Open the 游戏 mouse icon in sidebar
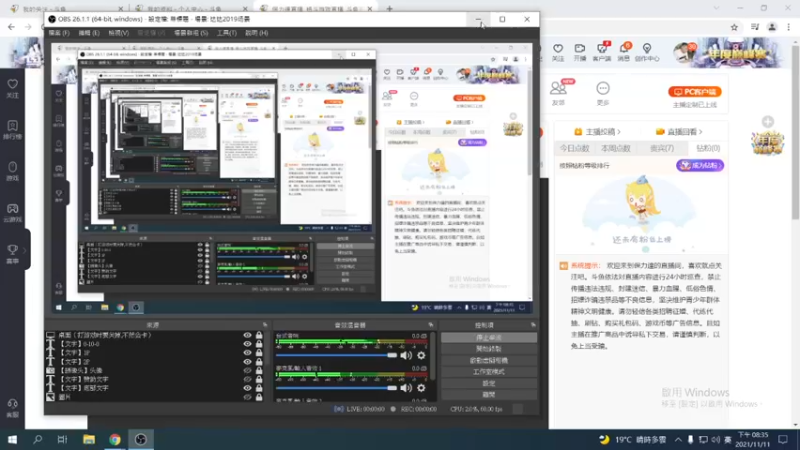800x450 pixels. coord(12,167)
